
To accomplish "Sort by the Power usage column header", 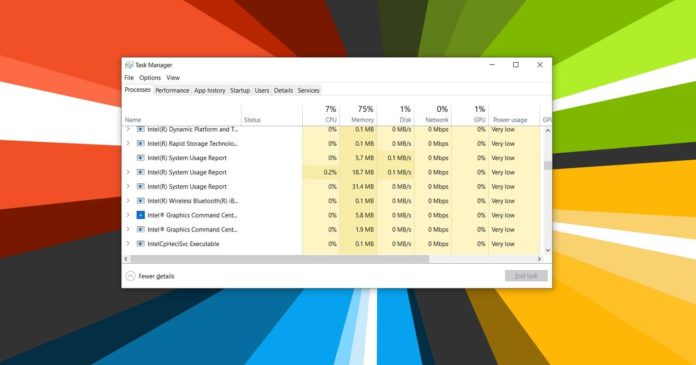I will tap(514, 115).
